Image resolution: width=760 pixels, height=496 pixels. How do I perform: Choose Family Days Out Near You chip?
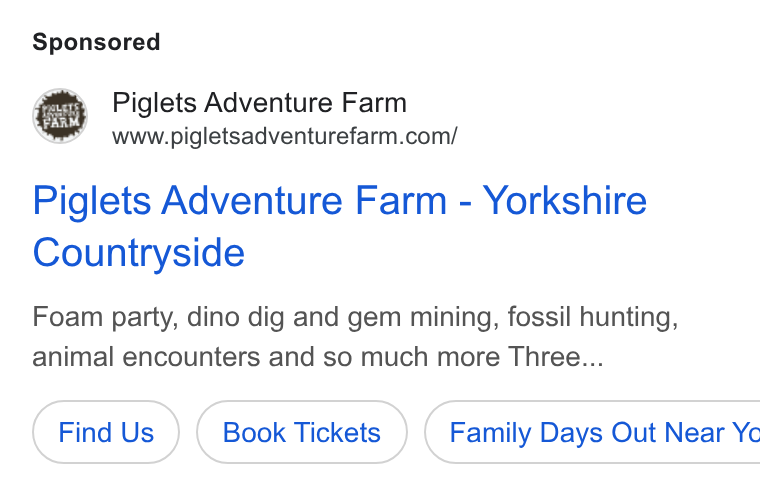click(592, 432)
